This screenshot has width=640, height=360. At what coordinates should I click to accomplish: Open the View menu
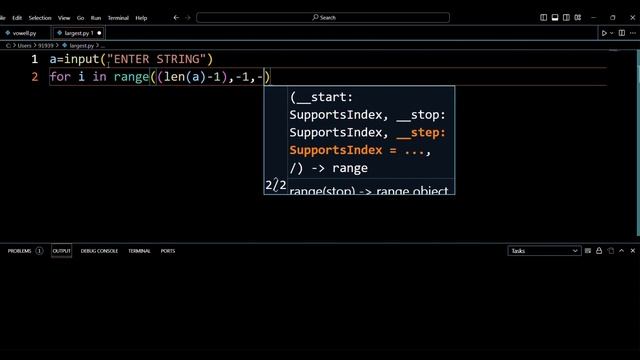click(x=64, y=18)
